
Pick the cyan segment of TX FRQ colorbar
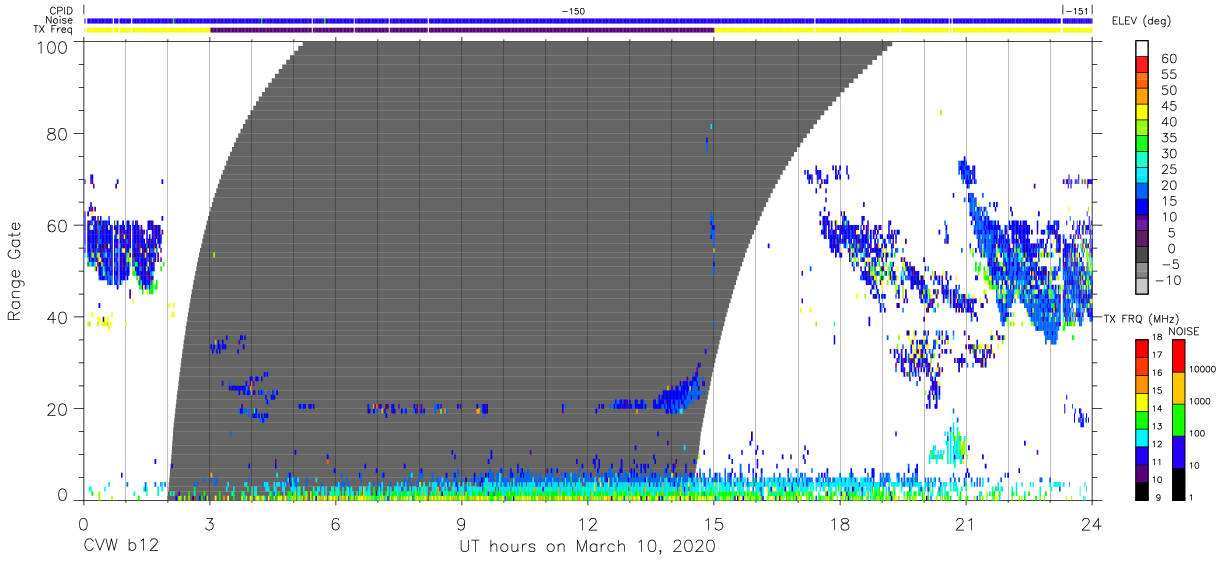click(1143, 436)
